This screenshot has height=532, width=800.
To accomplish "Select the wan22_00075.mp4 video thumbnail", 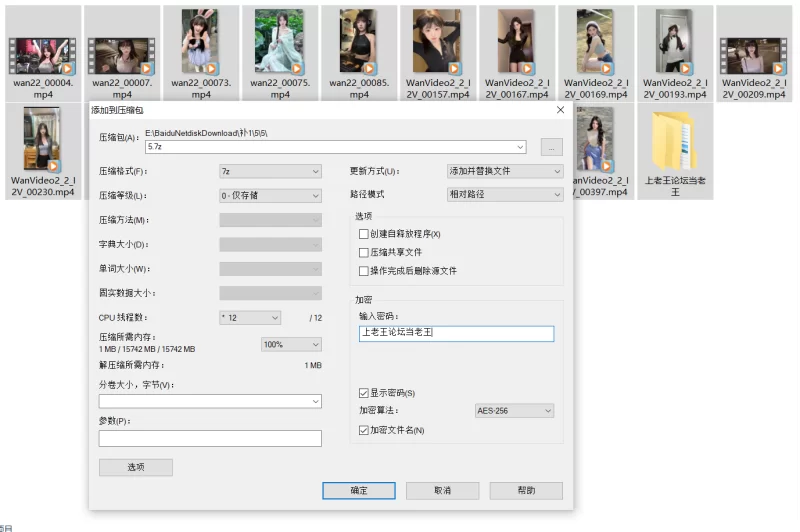I will click(x=280, y=42).
